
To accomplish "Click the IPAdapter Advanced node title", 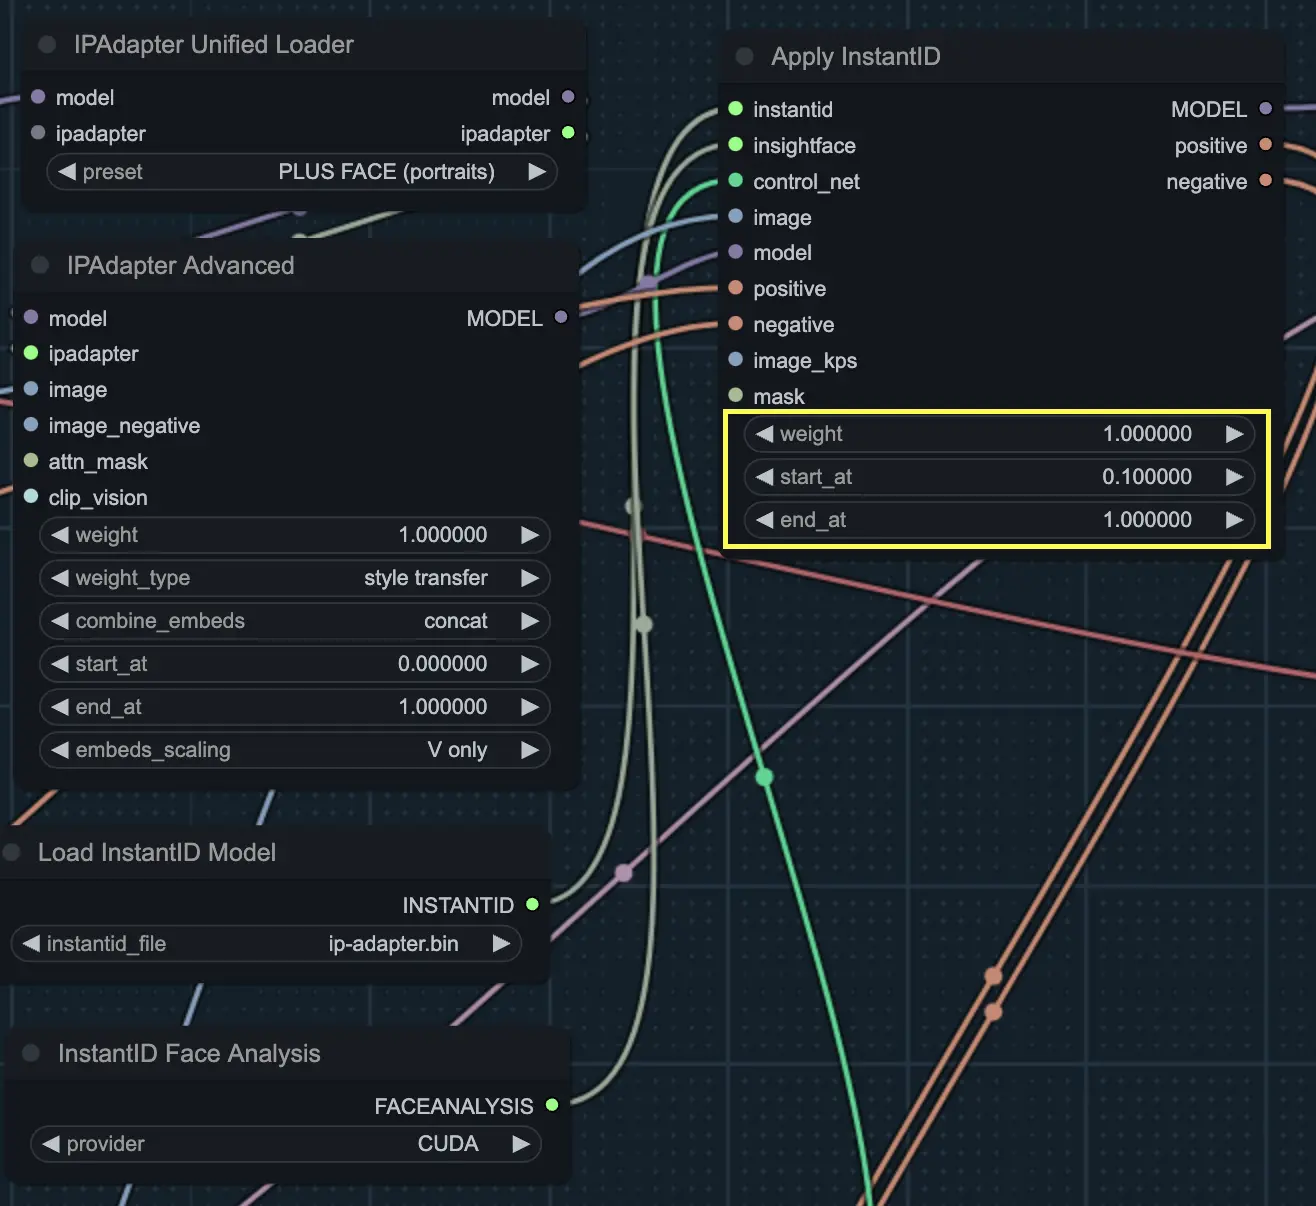I will (180, 266).
